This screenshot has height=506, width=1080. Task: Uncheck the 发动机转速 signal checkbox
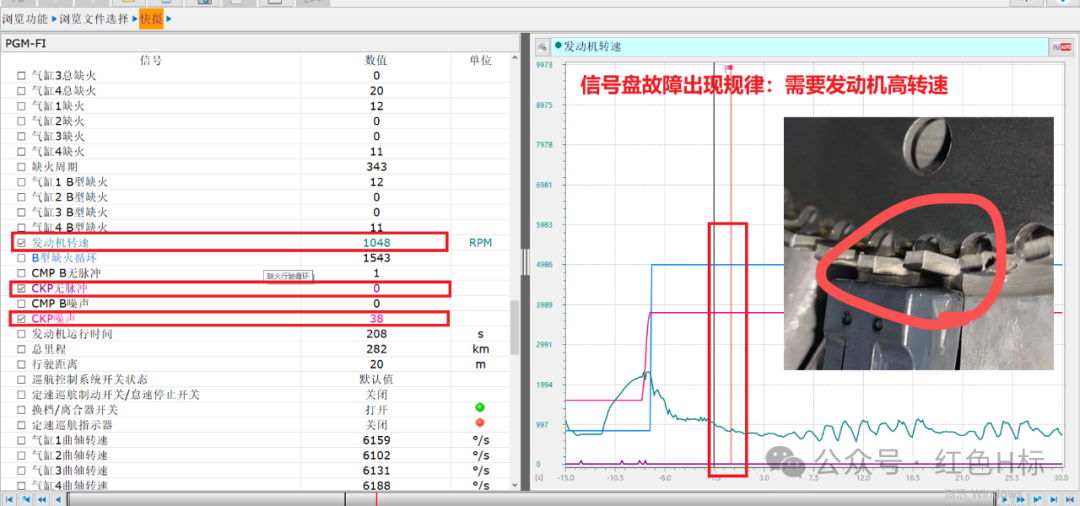21,243
